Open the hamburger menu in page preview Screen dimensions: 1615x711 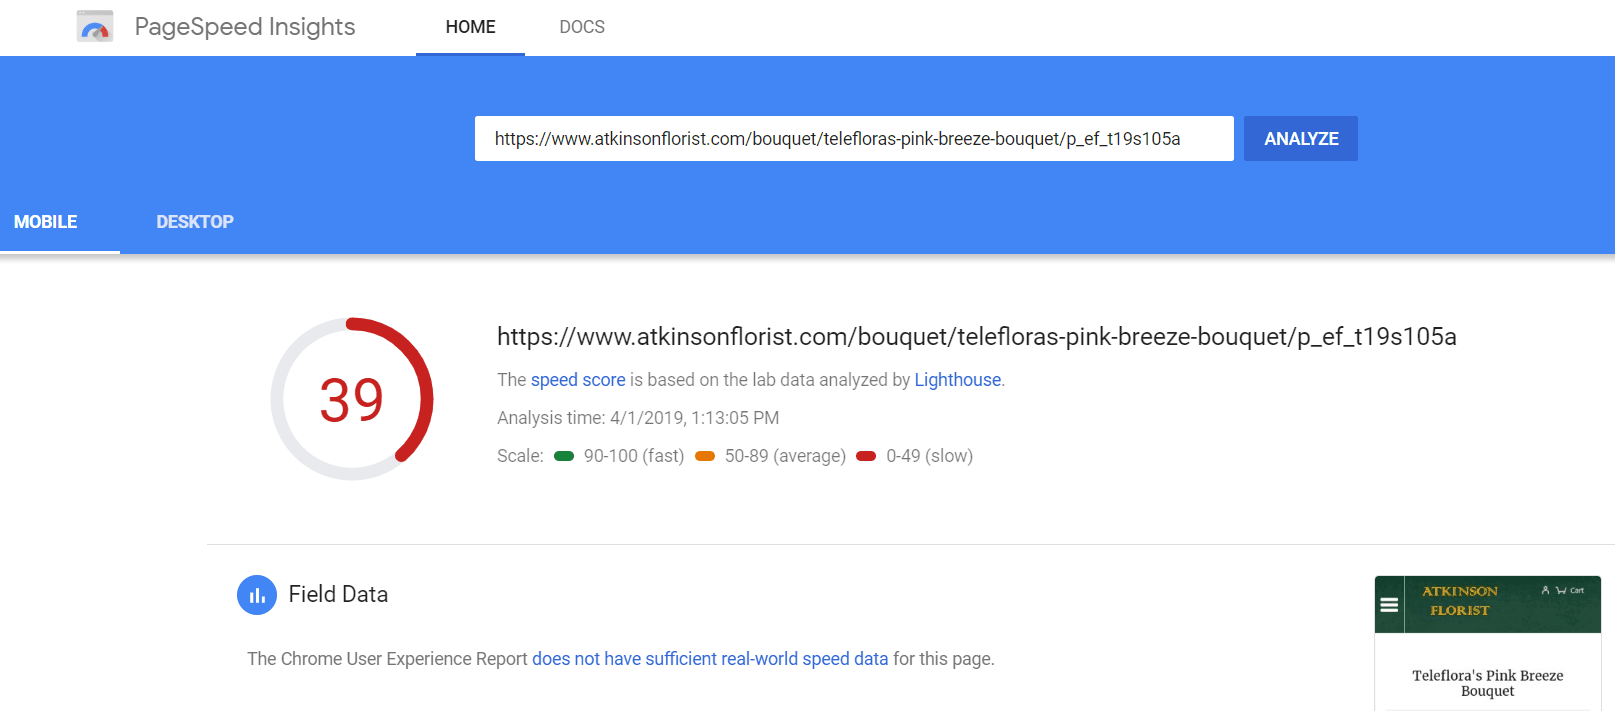pyautogui.click(x=1389, y=605)
